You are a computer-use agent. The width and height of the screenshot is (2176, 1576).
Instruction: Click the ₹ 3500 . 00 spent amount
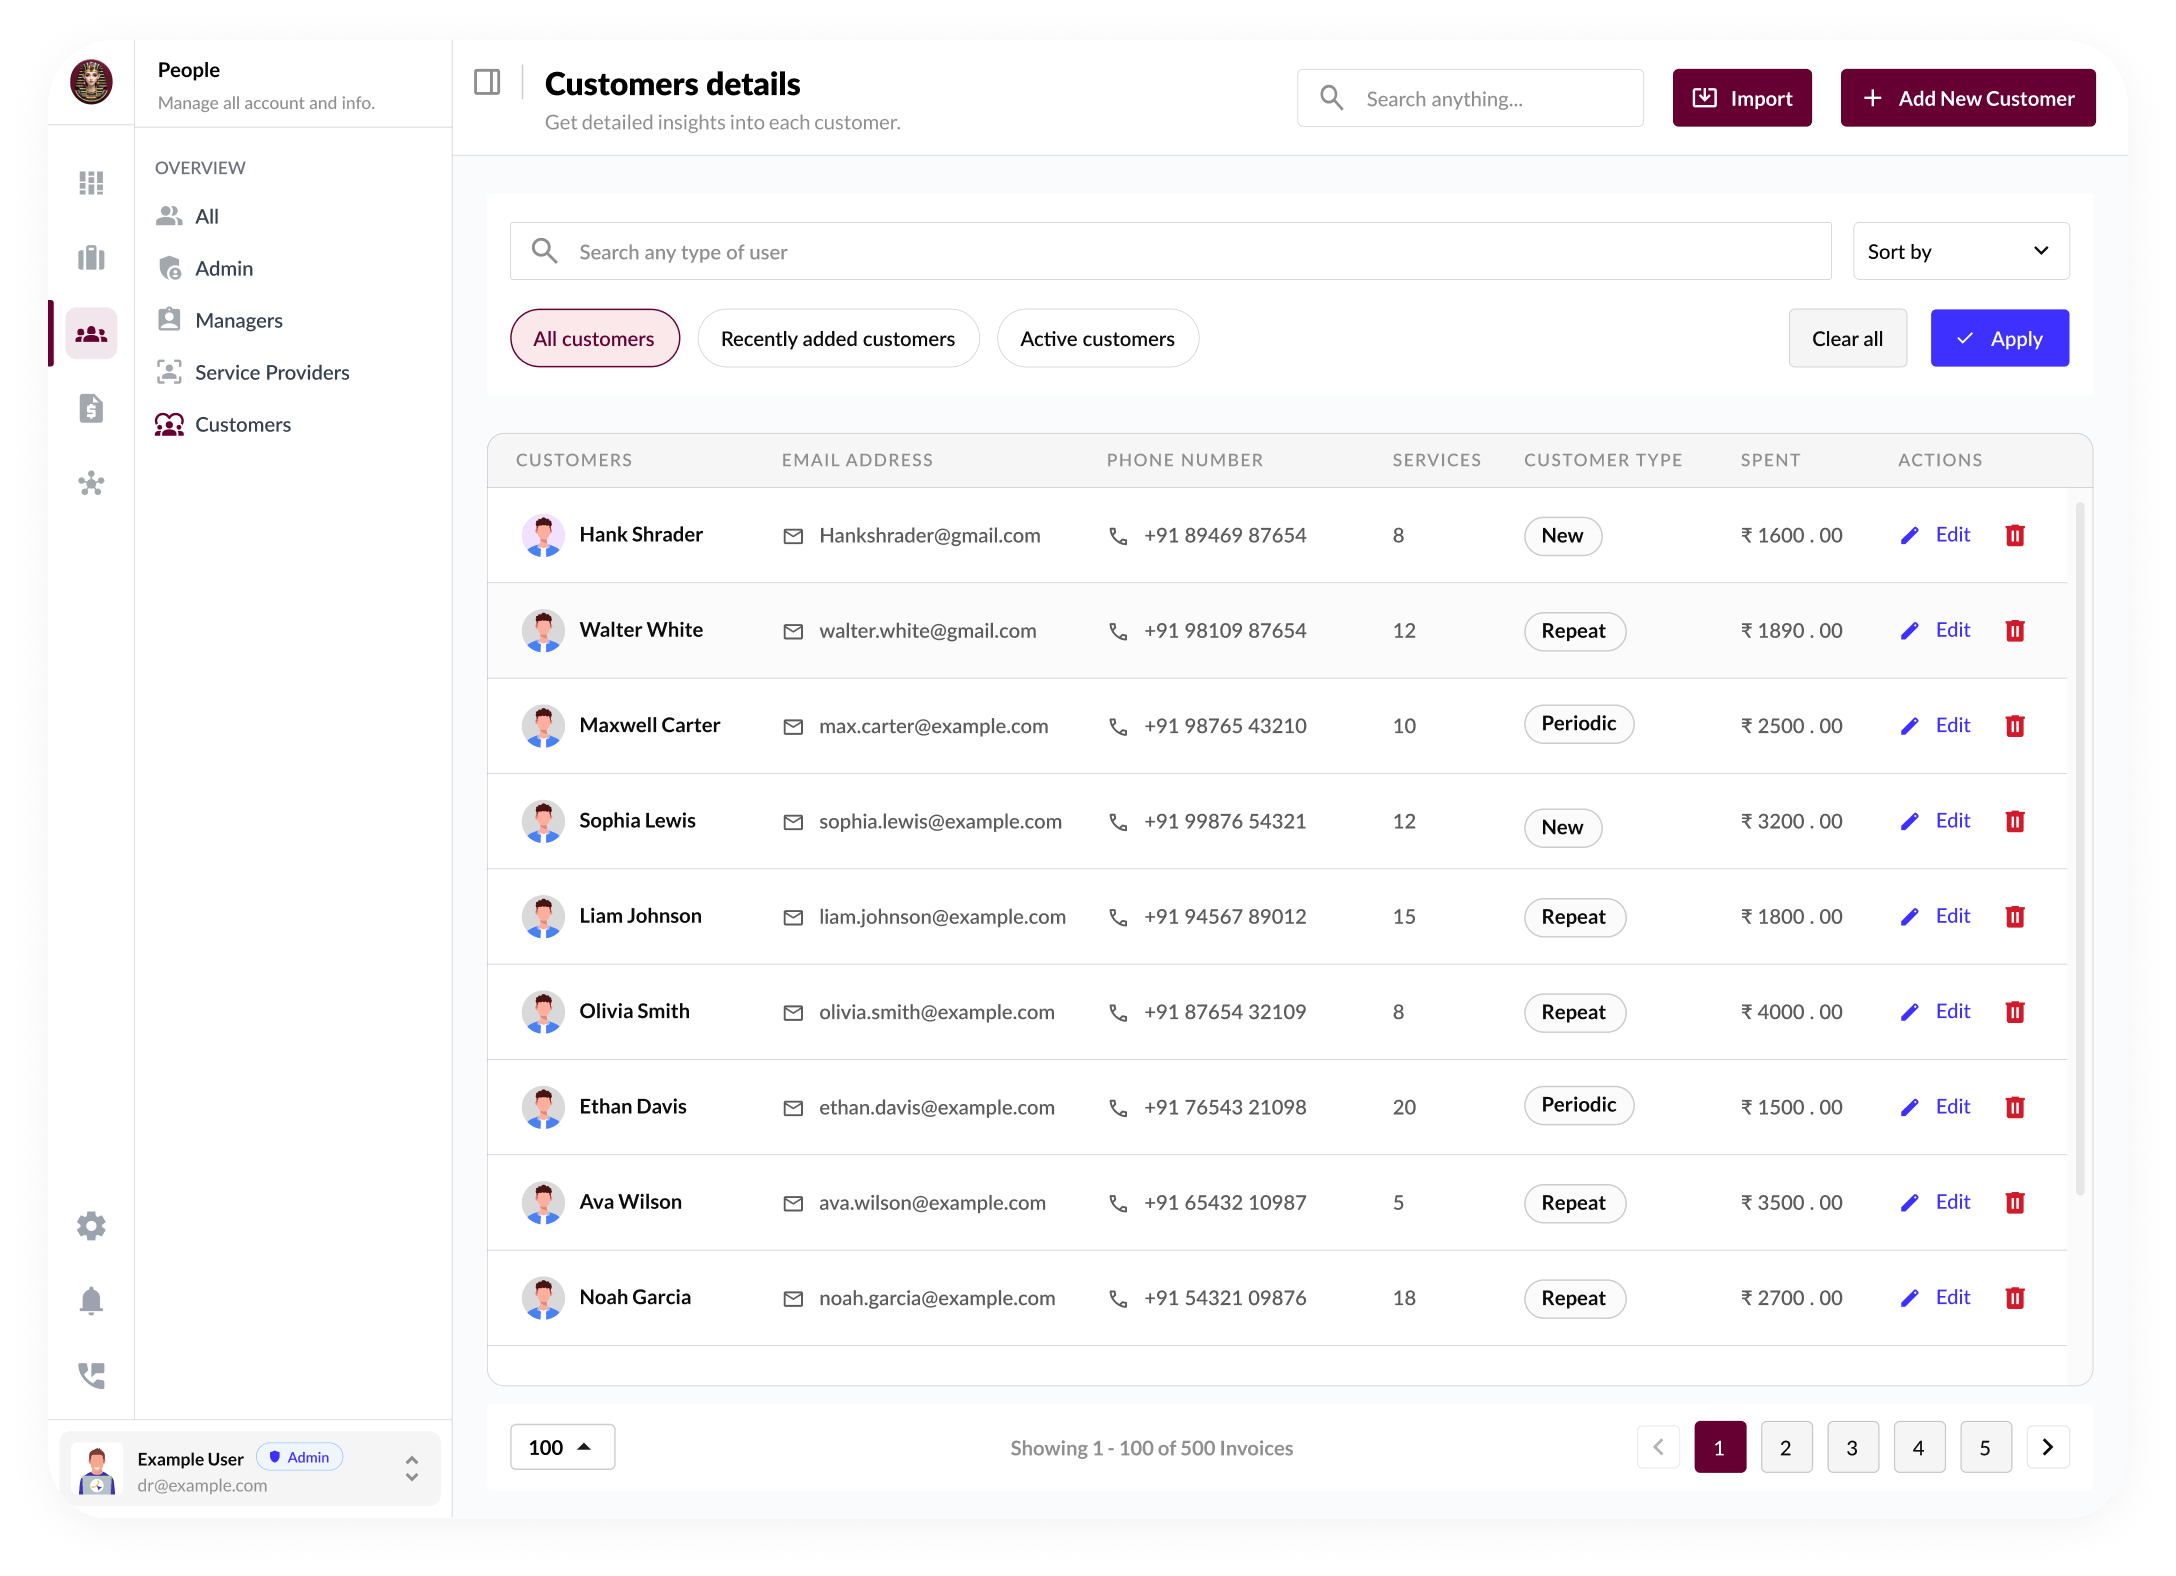pos(1791,1203)
